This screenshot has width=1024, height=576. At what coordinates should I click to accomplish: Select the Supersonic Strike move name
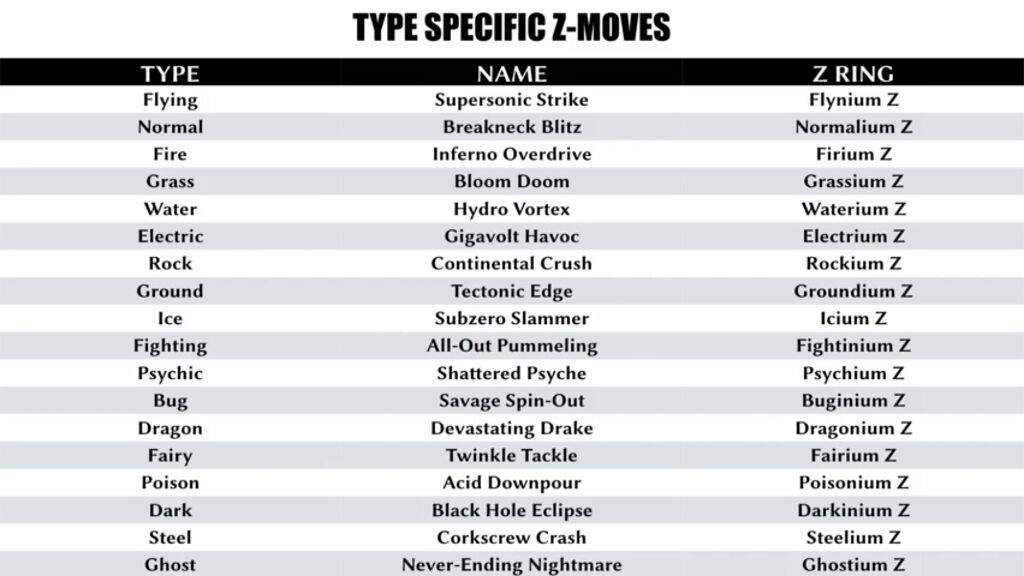click(511, 100)
